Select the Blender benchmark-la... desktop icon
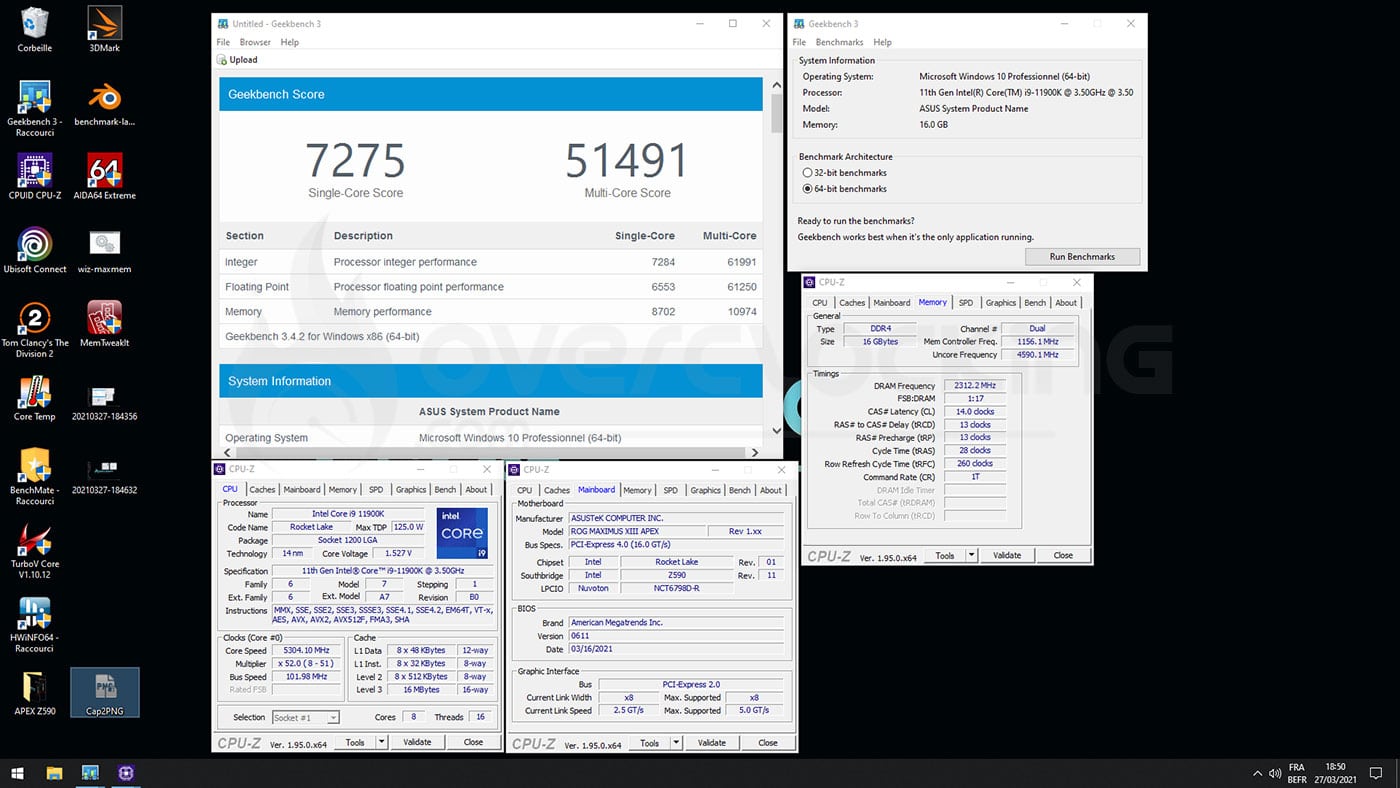The image size is (1400, 788). click(105, 103)
